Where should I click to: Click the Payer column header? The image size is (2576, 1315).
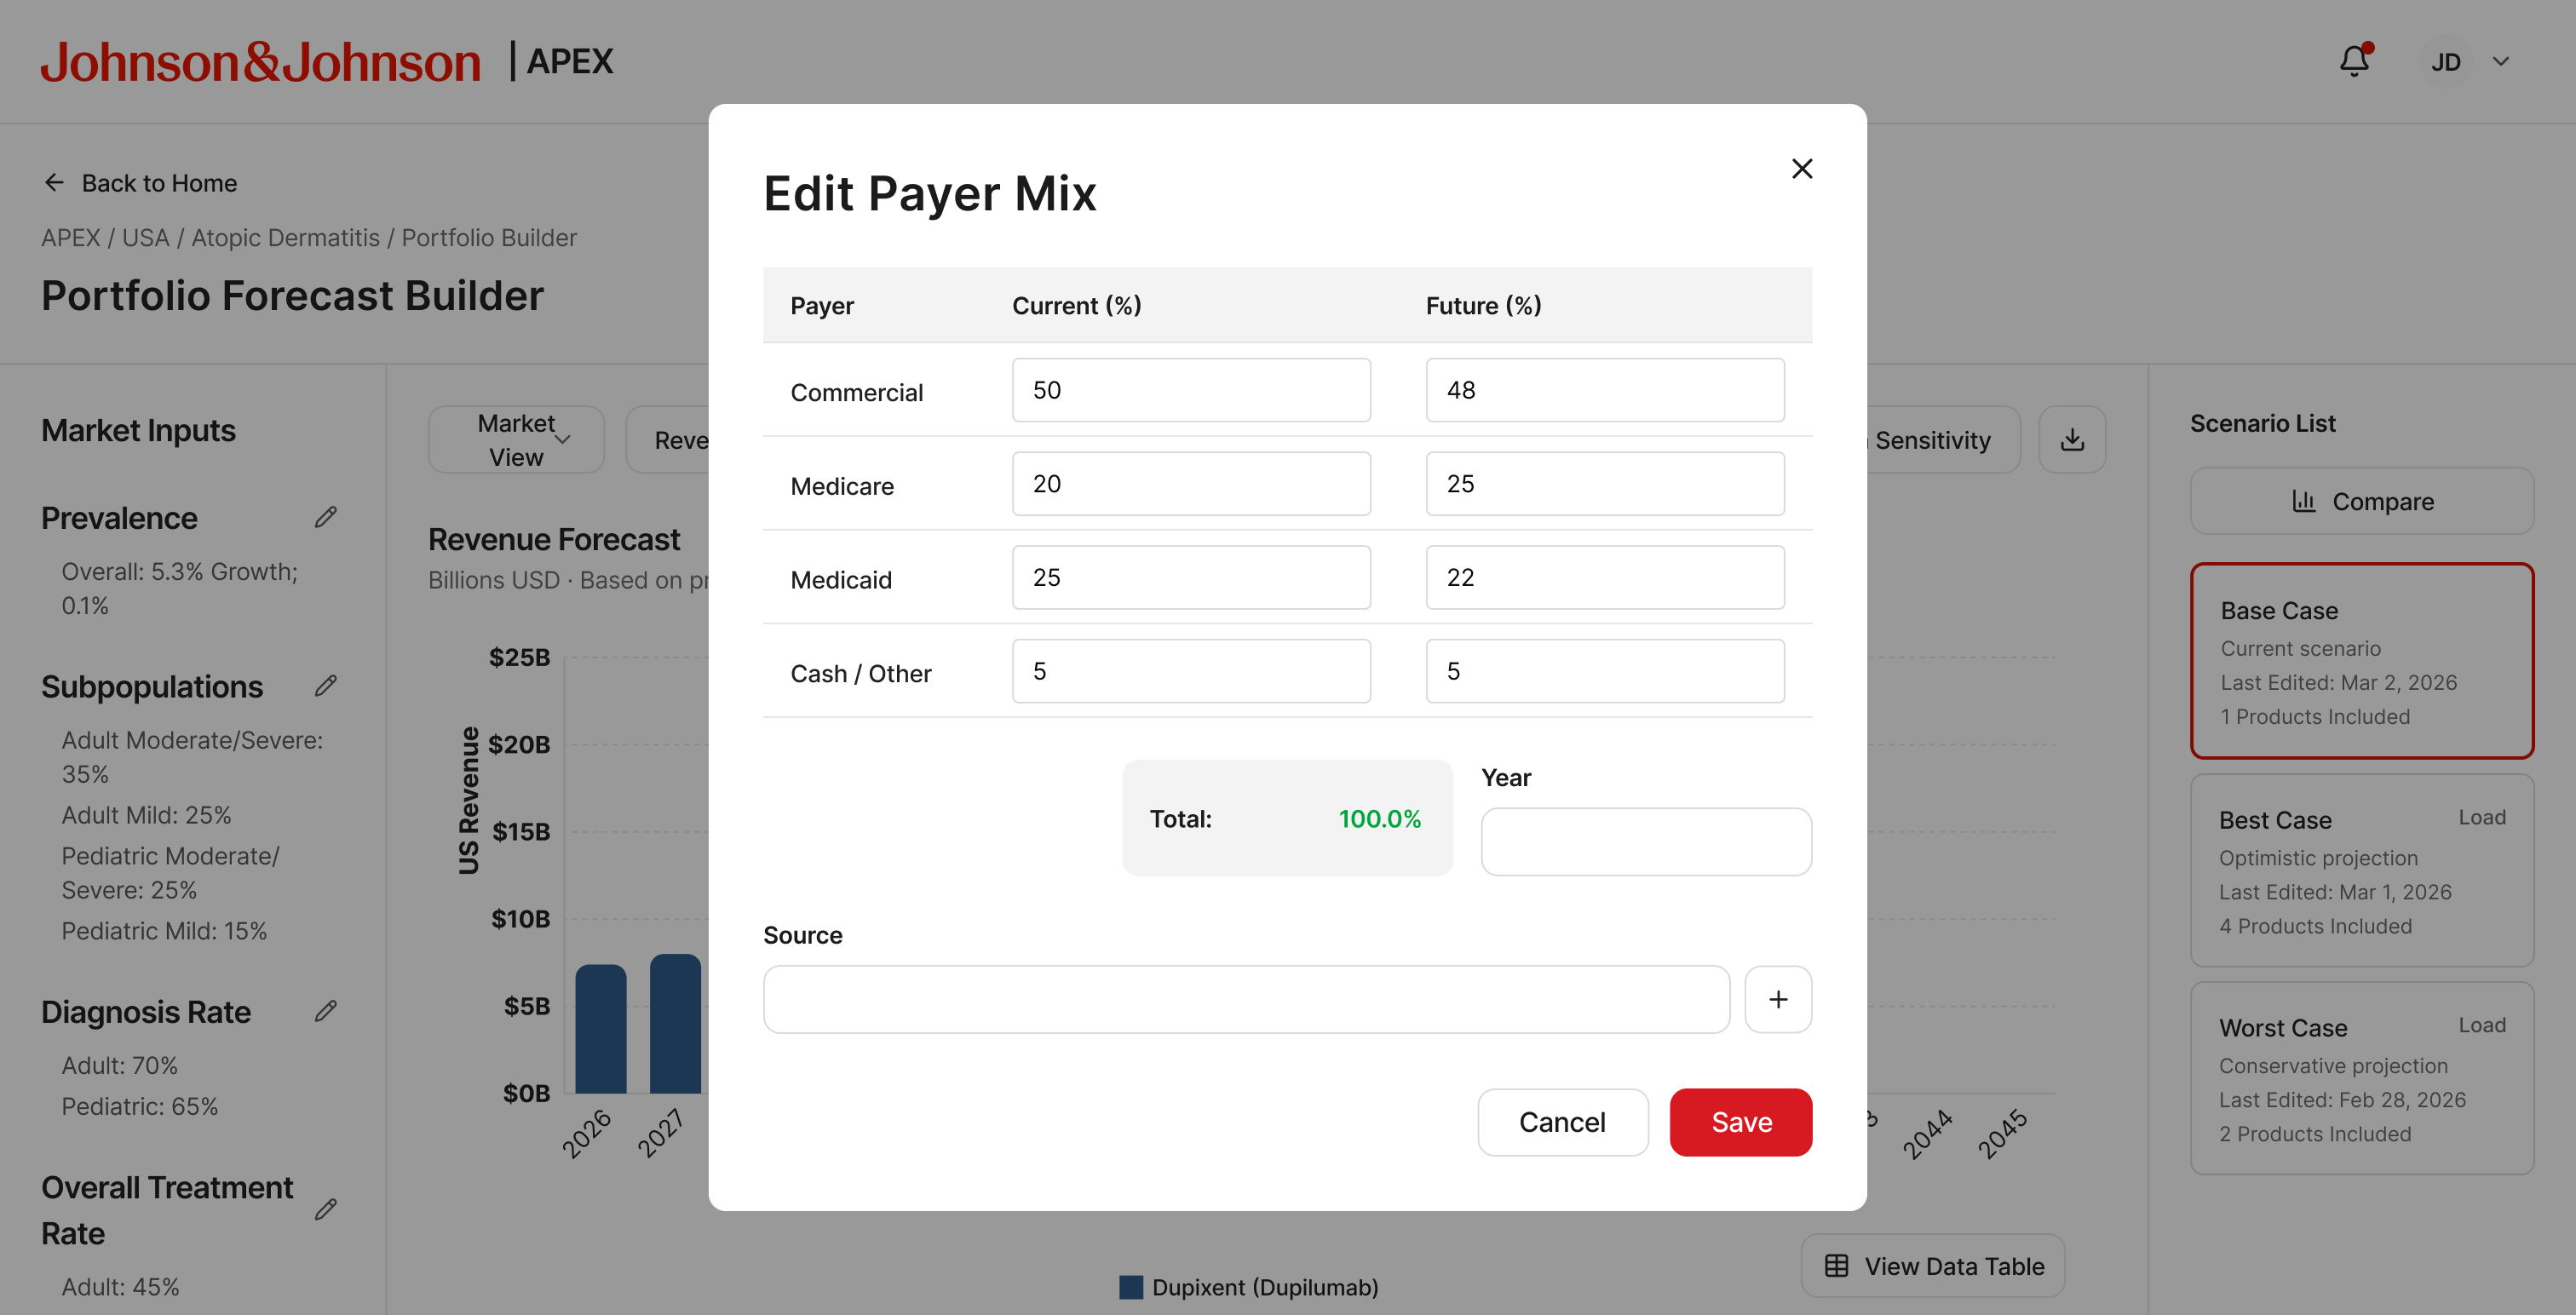click(x=822, y=305)
